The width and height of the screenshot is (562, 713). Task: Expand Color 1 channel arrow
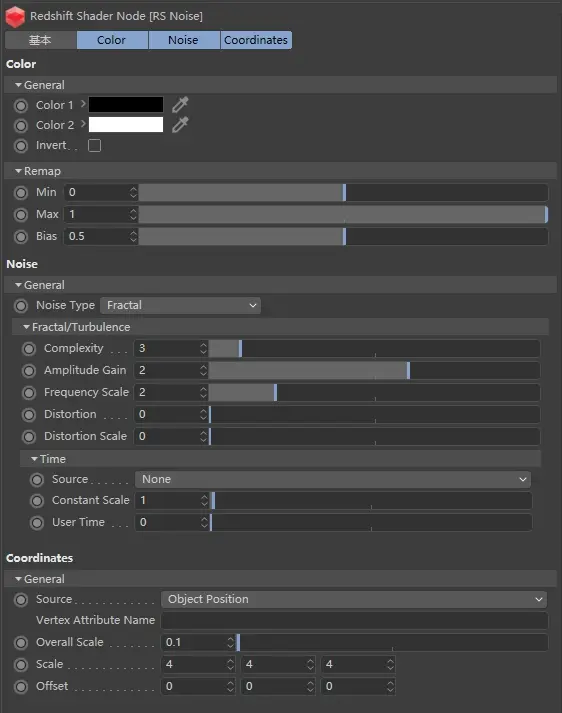click(x=83, y=104)
